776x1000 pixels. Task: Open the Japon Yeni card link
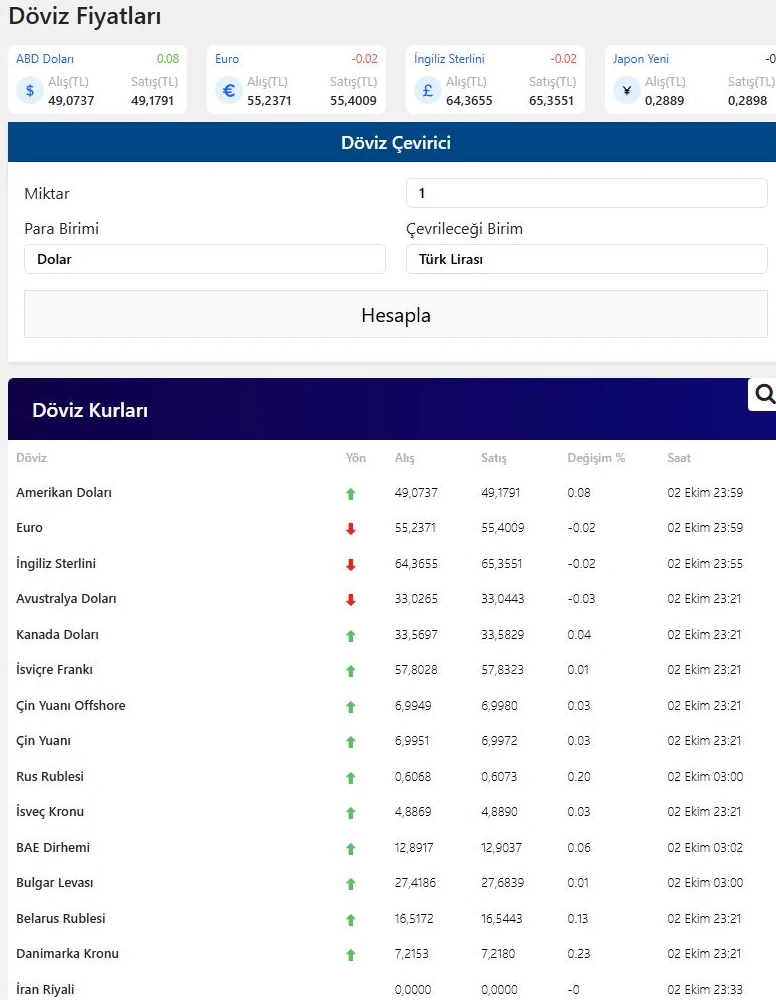tap(641, 59)
